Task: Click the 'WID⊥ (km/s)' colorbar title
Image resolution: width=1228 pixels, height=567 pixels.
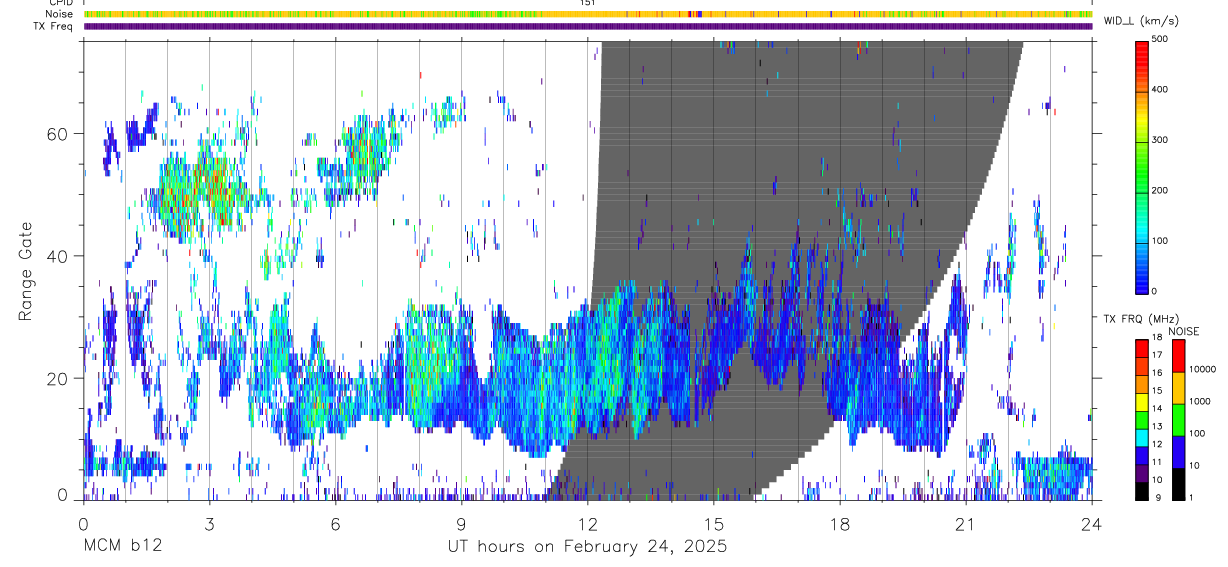Action: tap(1143, 20)
